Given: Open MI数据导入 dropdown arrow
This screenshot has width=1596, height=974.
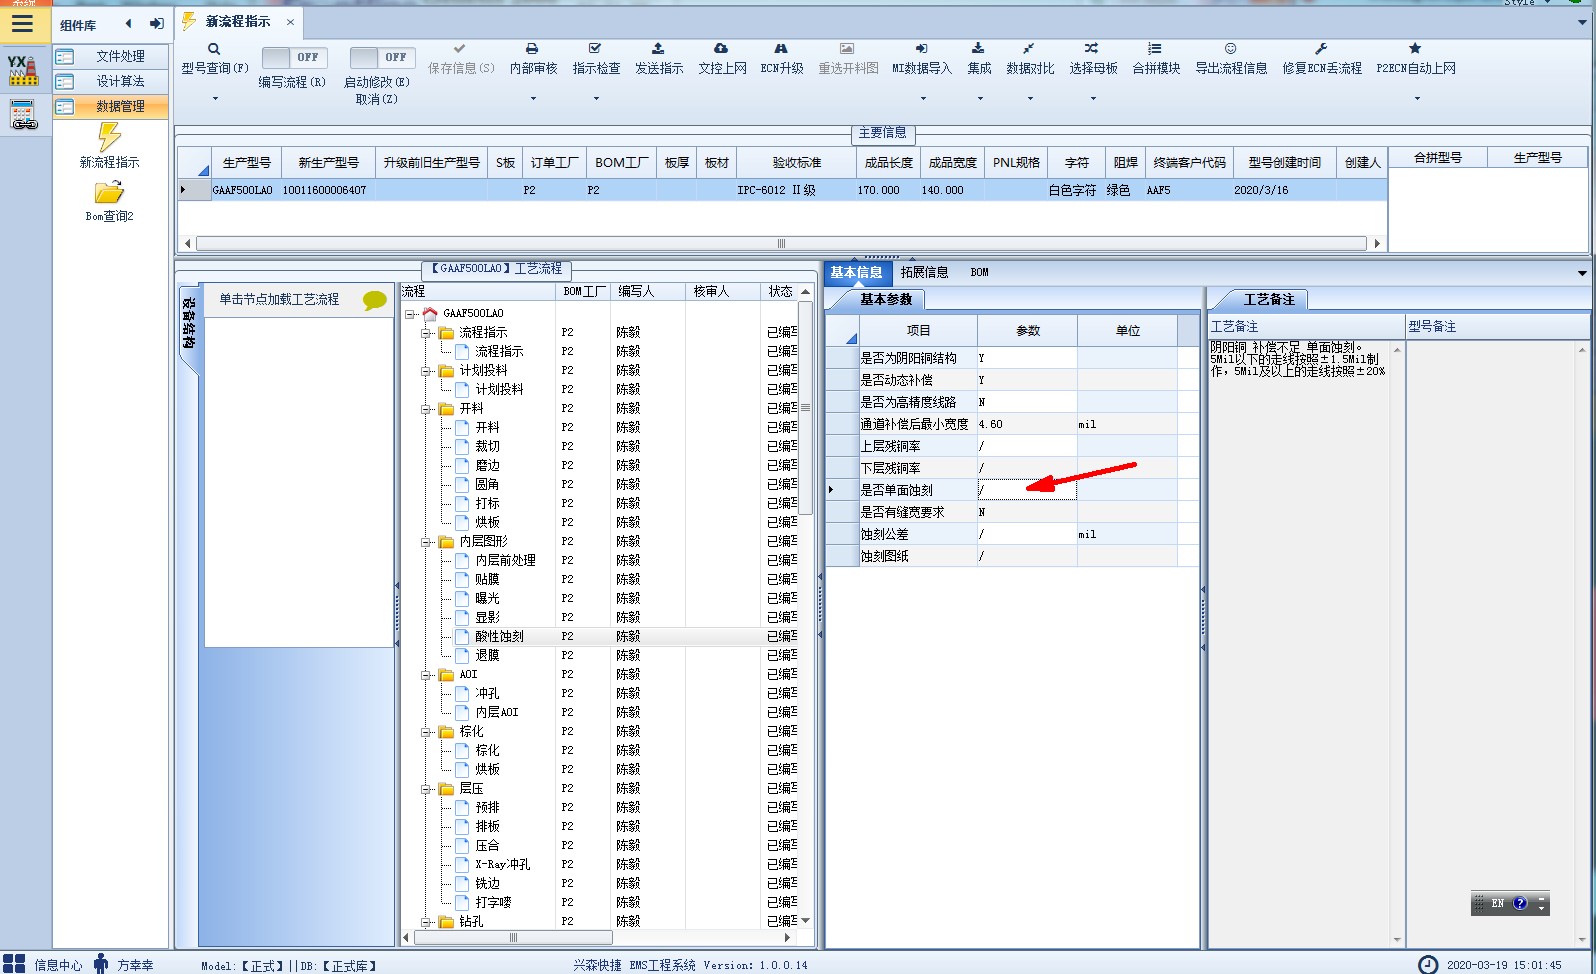Looking at the screenshot, I should coord(922,98).
